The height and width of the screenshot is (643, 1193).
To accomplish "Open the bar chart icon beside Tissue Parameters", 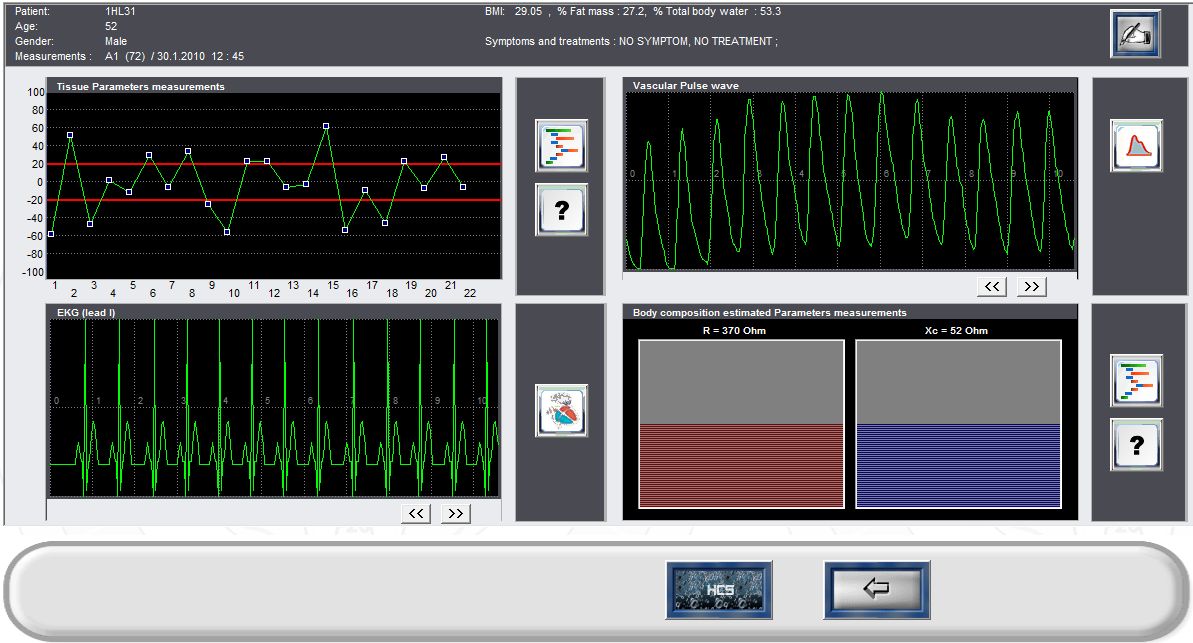I will coord(561,146).
